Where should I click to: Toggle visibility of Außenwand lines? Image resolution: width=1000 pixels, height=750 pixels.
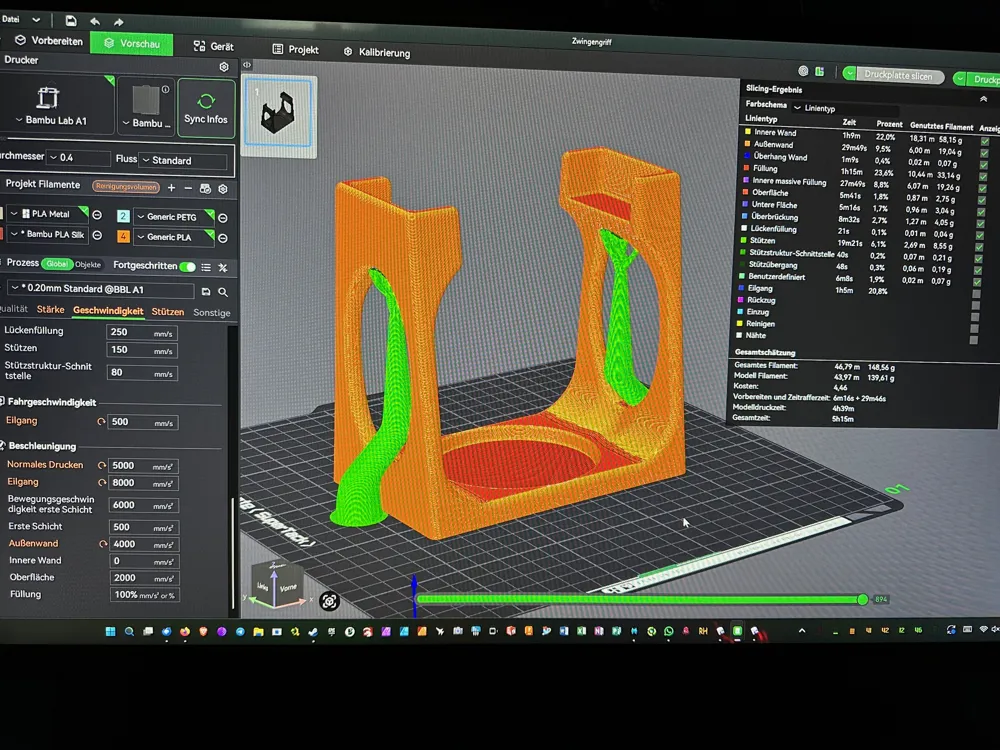[x=984, y=153]
